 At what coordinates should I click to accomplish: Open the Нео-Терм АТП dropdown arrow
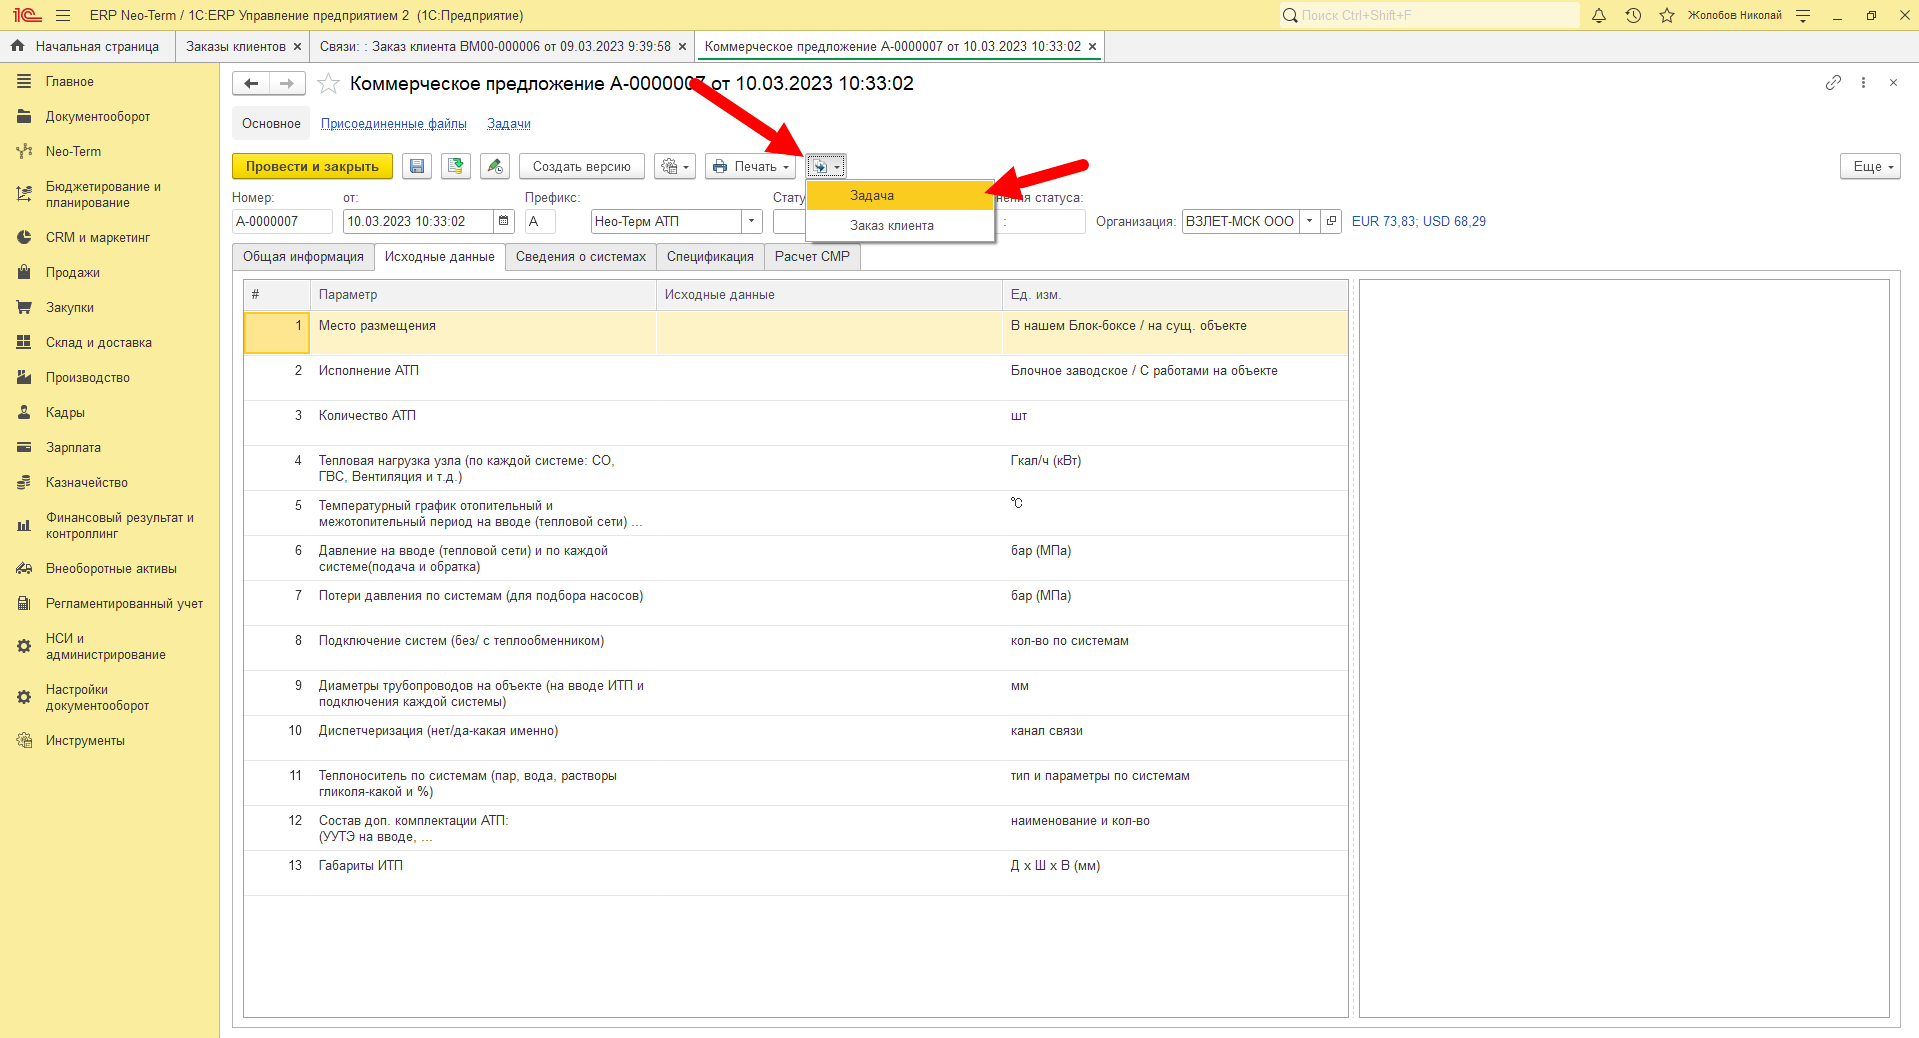pyautogui.click(x=751, y=221)
